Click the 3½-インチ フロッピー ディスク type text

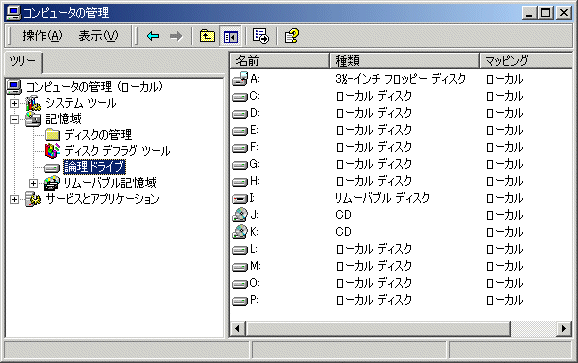(401, 79)
